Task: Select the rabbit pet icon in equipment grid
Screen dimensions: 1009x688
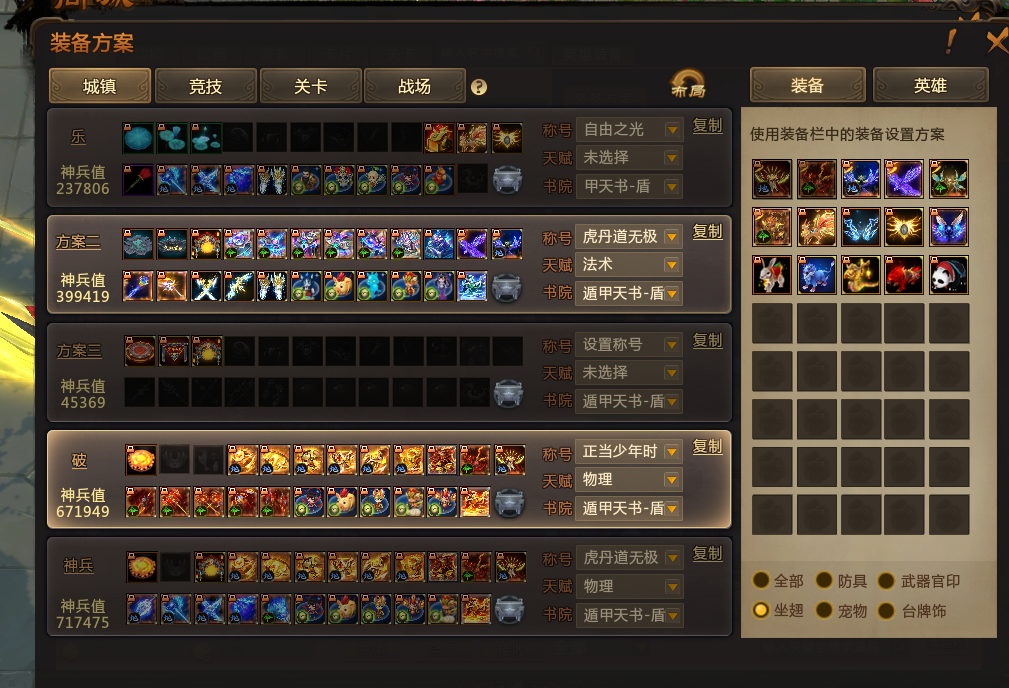Action: click(772, 275)
